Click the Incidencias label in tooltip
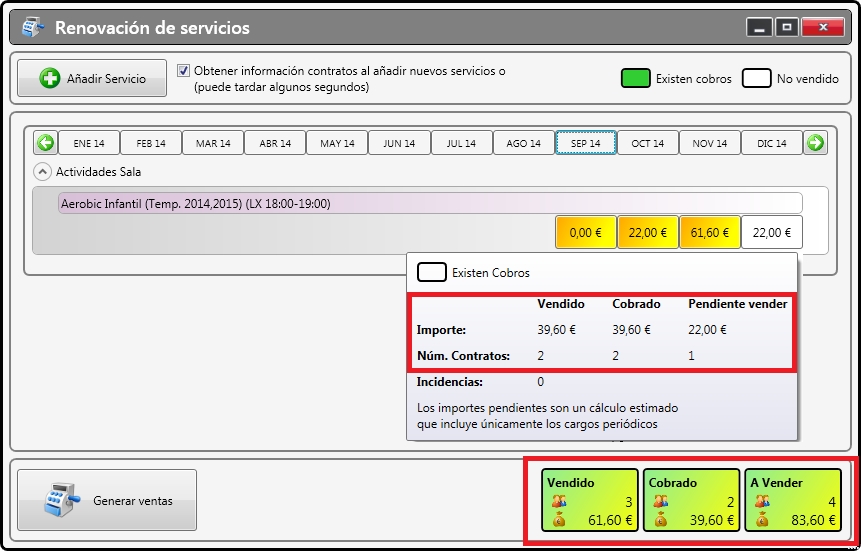The image size is (863, 553). (x=450, y=382)
